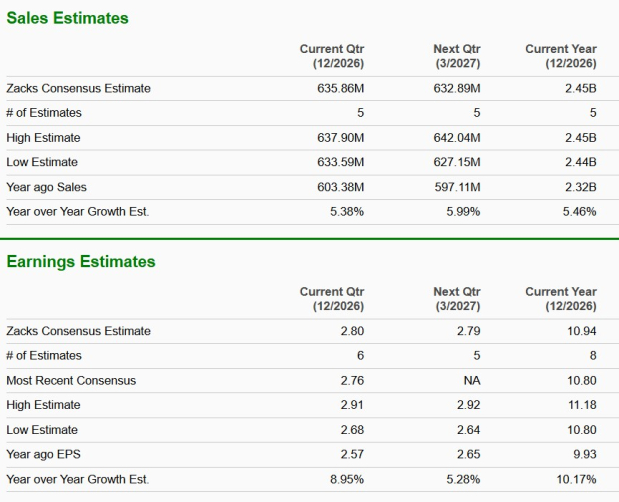619x502 pixels.
Task: Click sales High Estimate 642.04M
Action: pyautogui.click(x=457, y=138)
